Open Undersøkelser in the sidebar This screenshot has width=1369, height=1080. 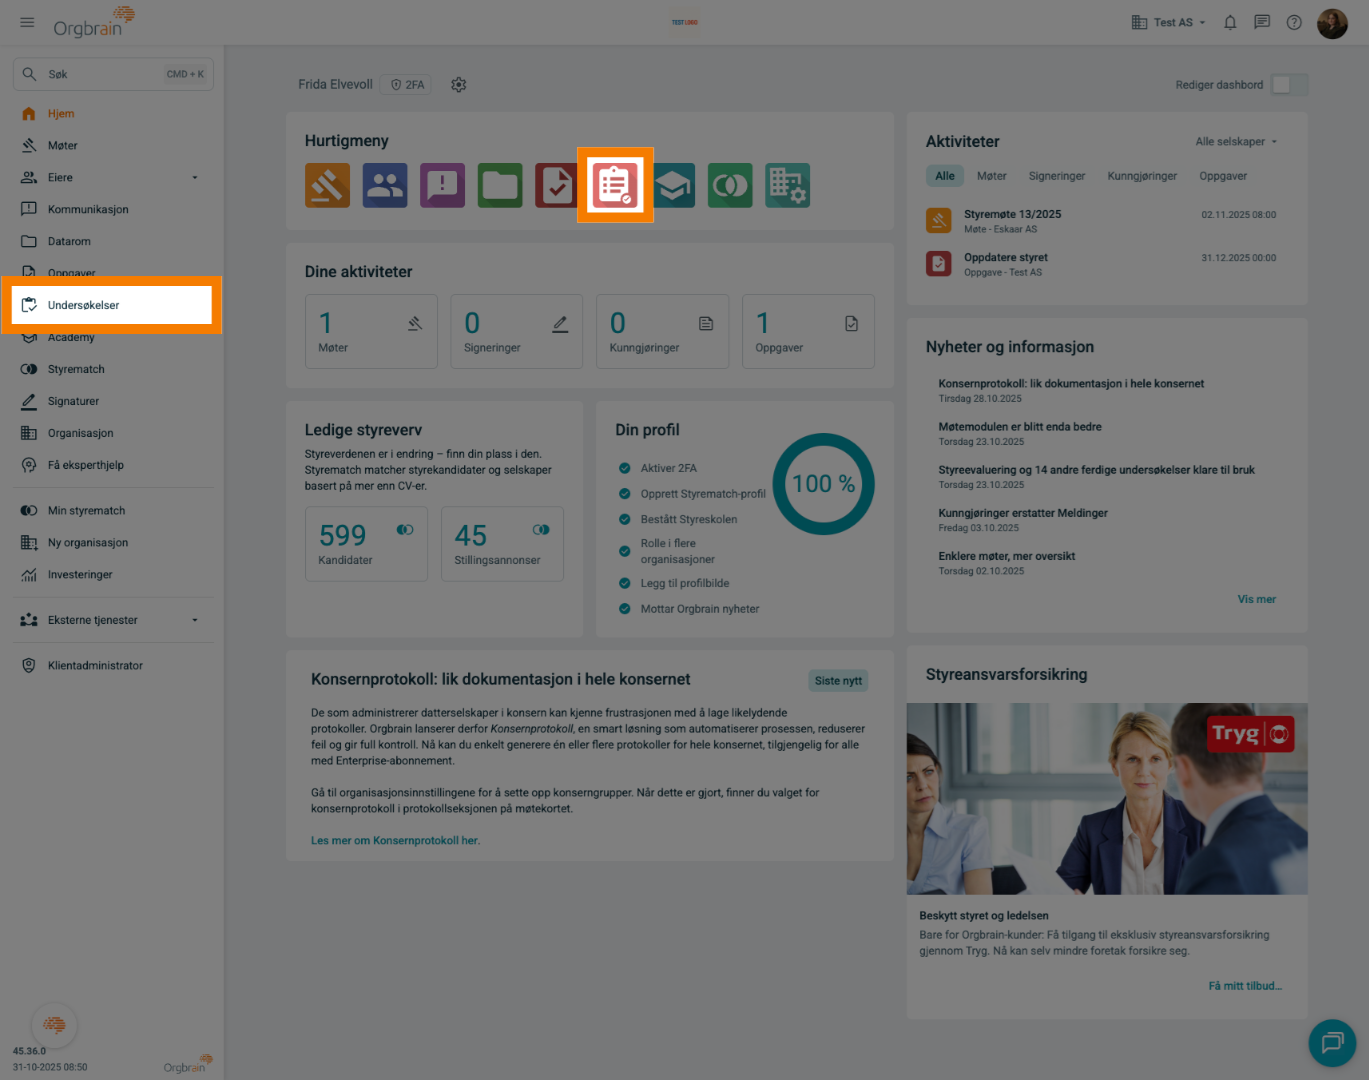[112, 305]
